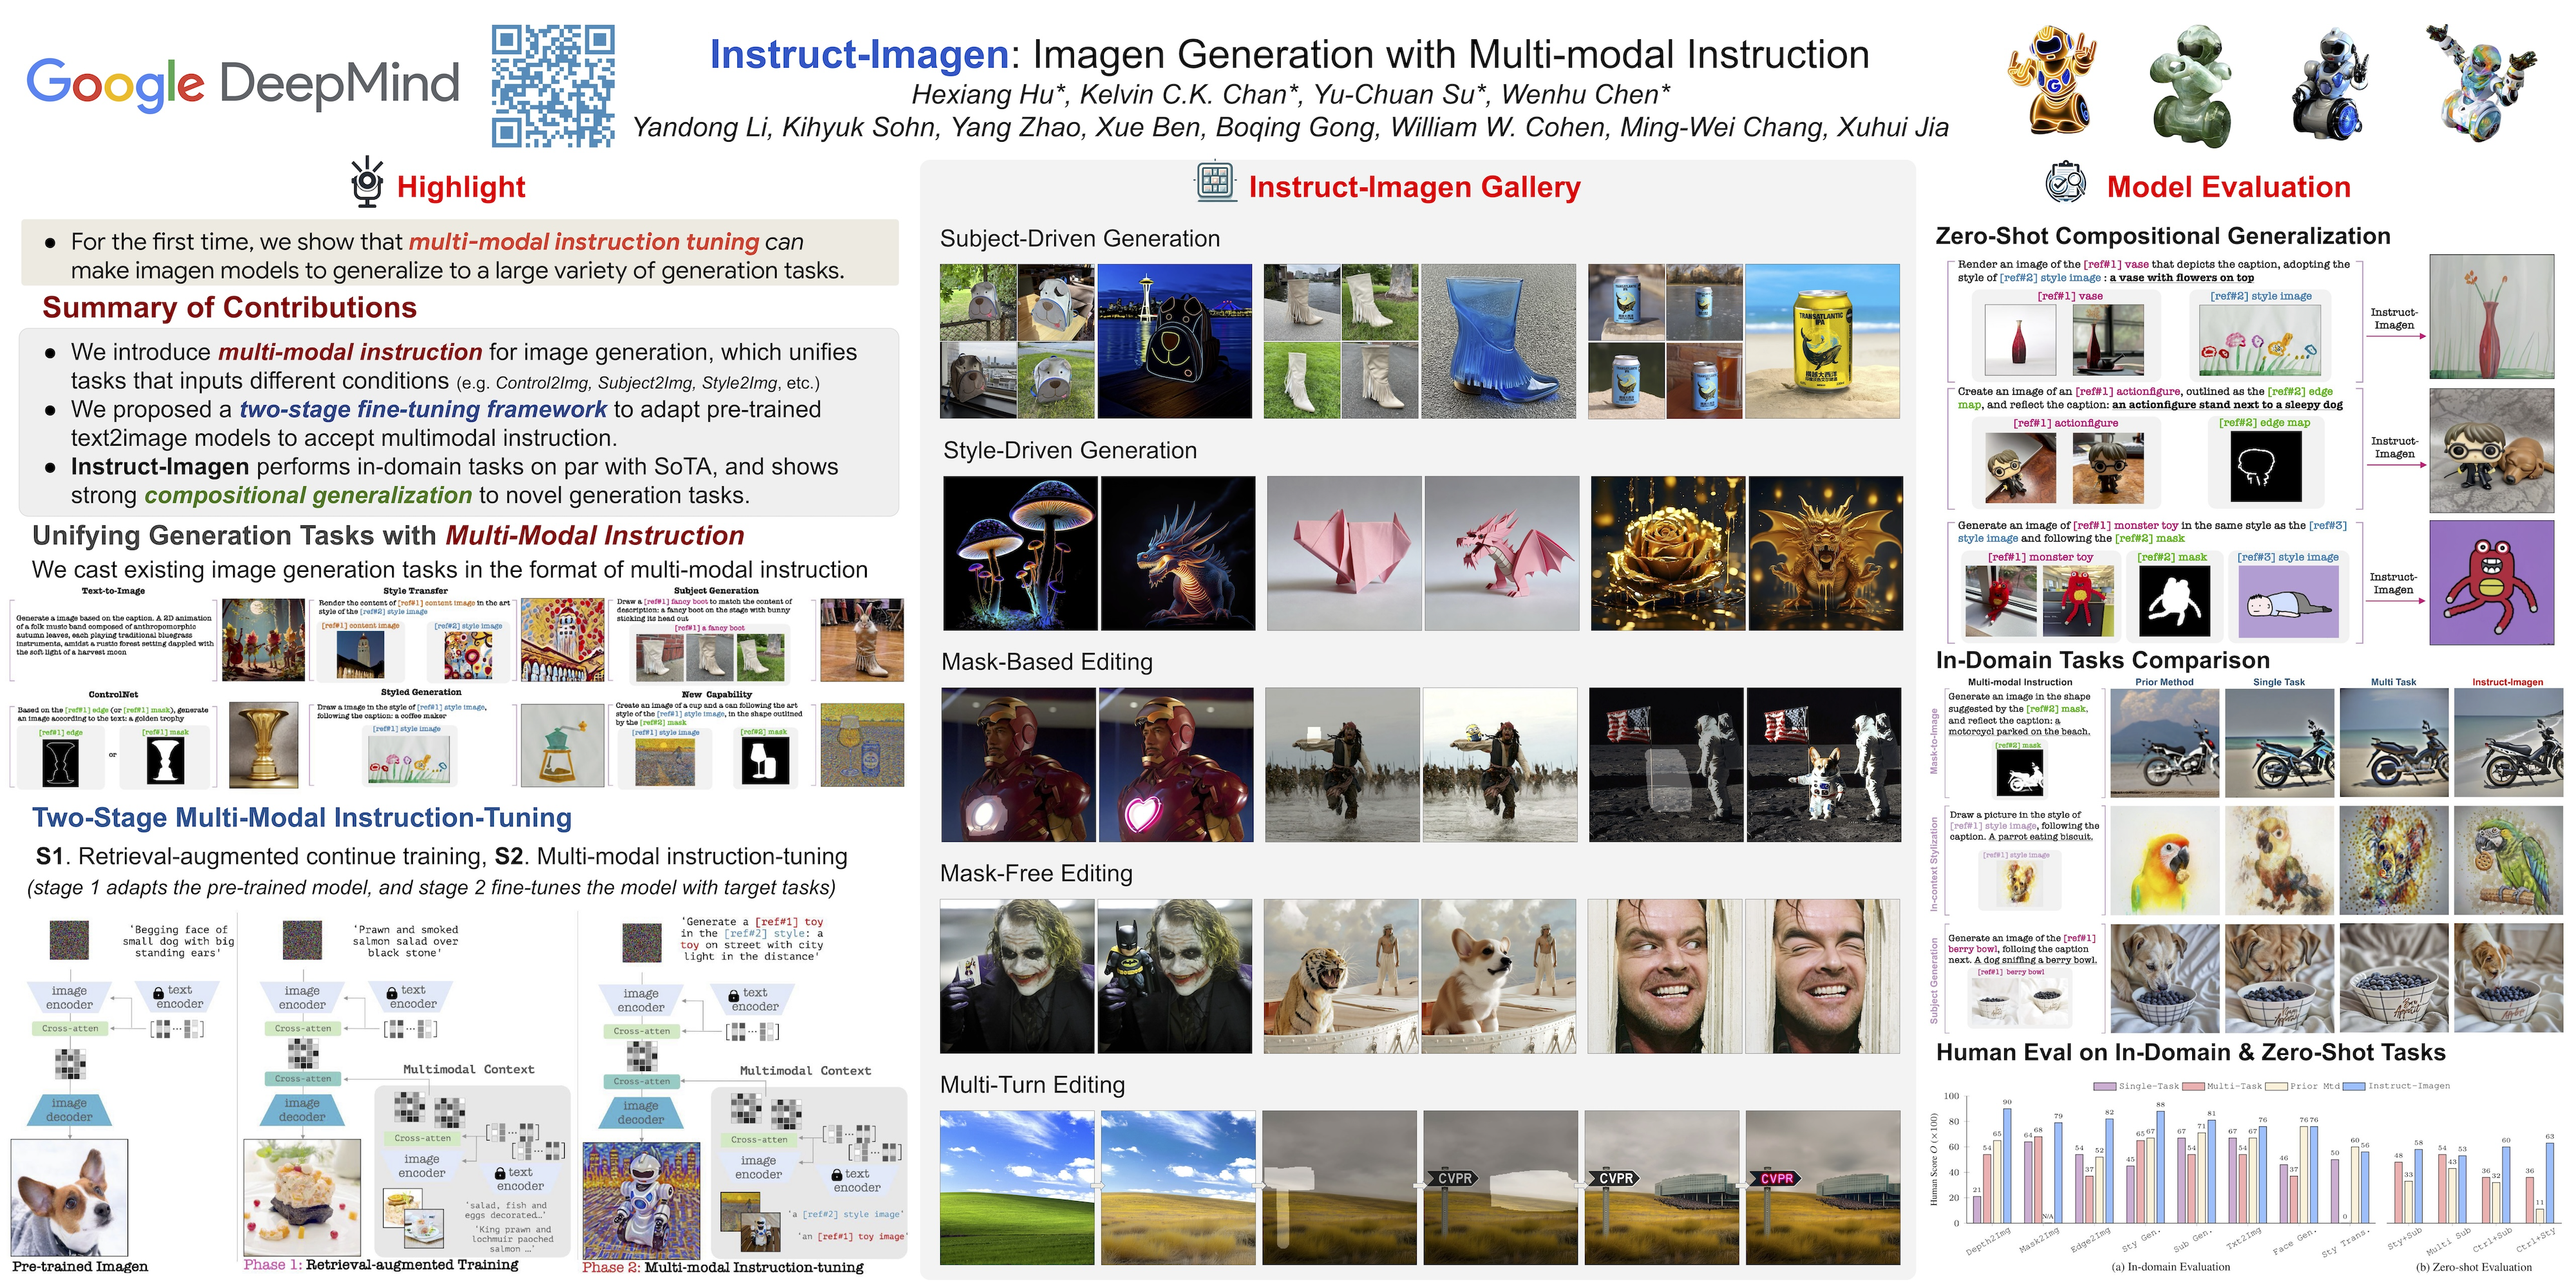Image resolution: width=2576 pixels, height=1288 pixels.
Task: Click the Instruct-Imagen Gallery heading
Action: (x=1414, y=187)
